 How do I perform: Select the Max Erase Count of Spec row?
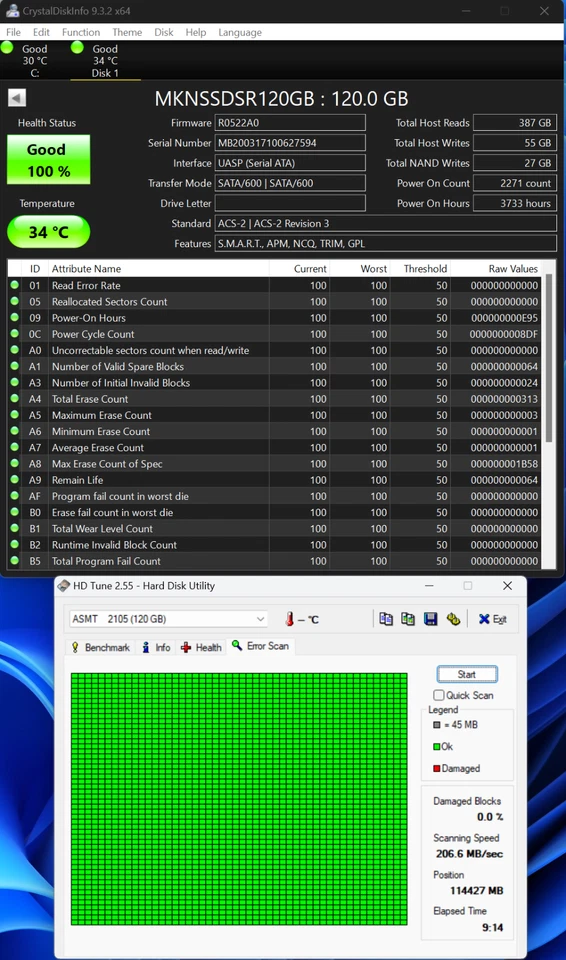(x=274, y=463)
